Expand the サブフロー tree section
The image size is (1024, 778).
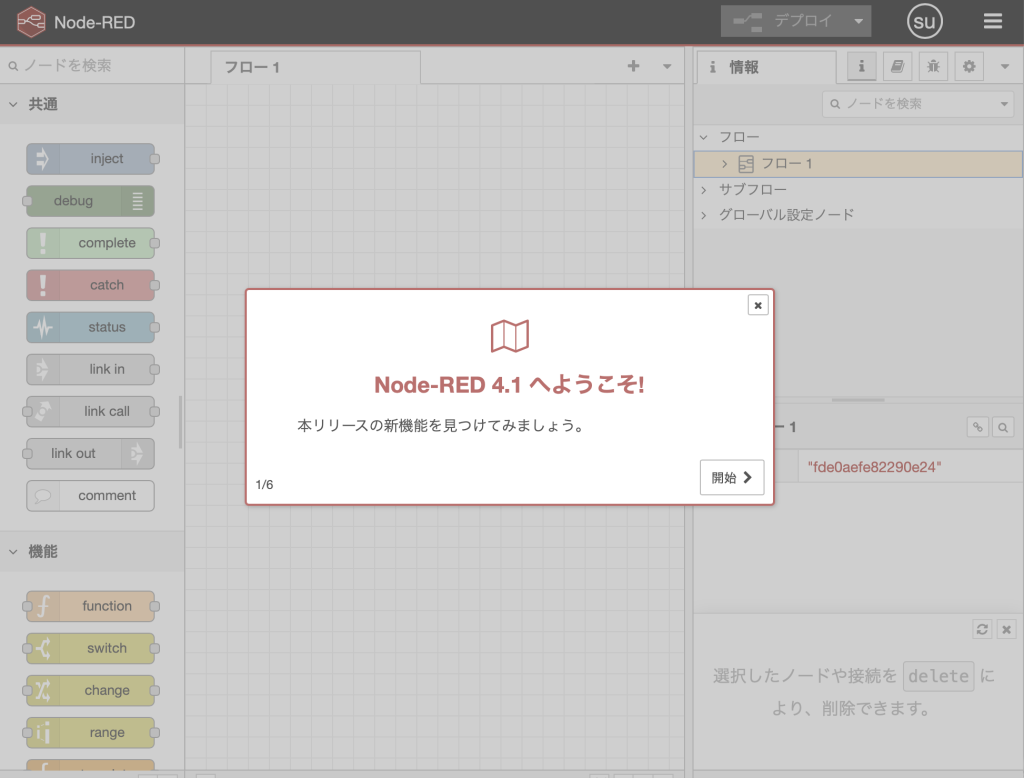(x=704, y=189)
